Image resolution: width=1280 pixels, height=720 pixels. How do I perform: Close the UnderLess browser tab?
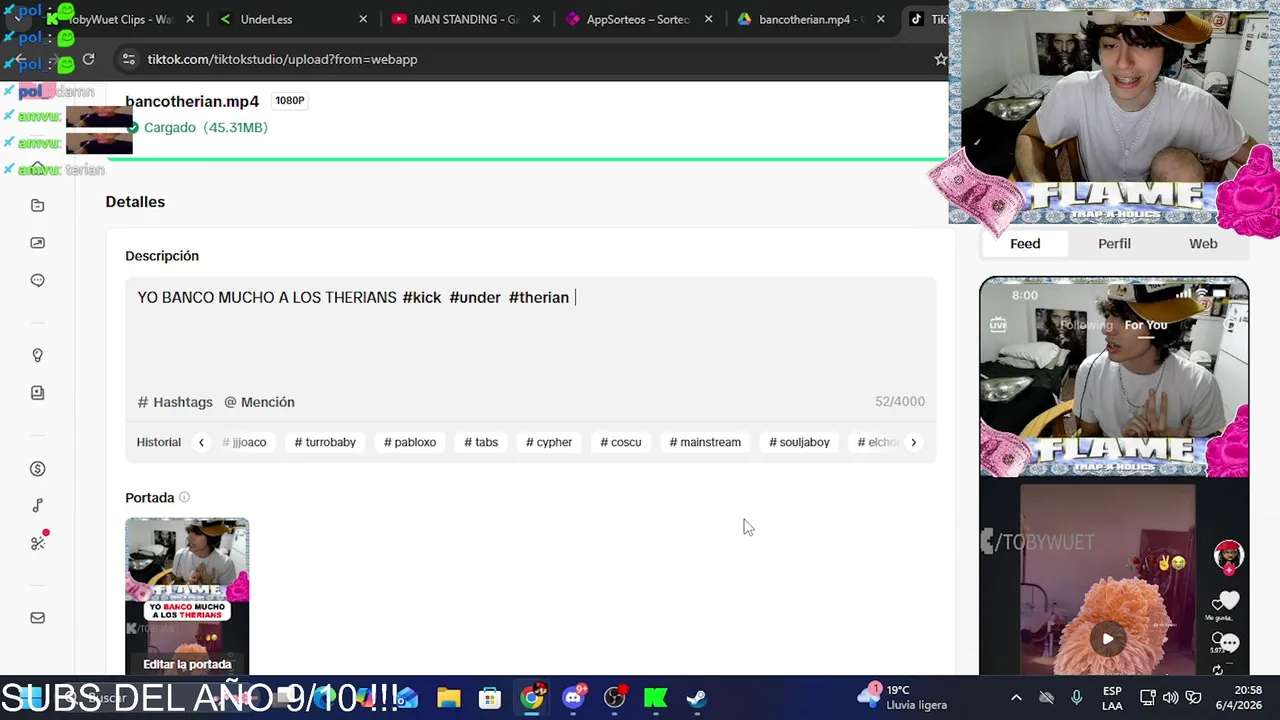coord(363,19)
